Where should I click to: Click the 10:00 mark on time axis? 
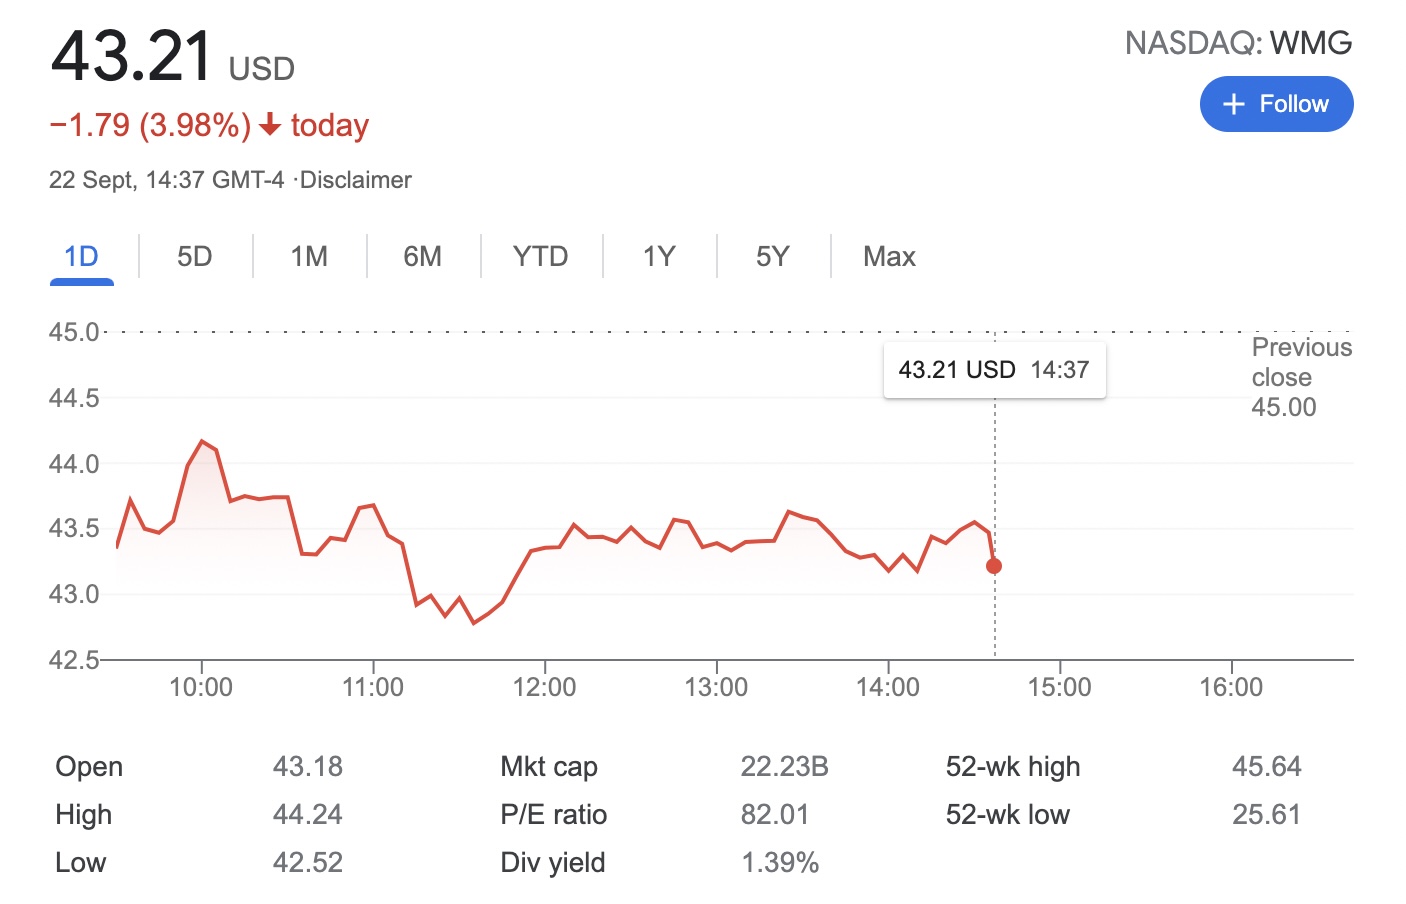[x=201, y=687]
